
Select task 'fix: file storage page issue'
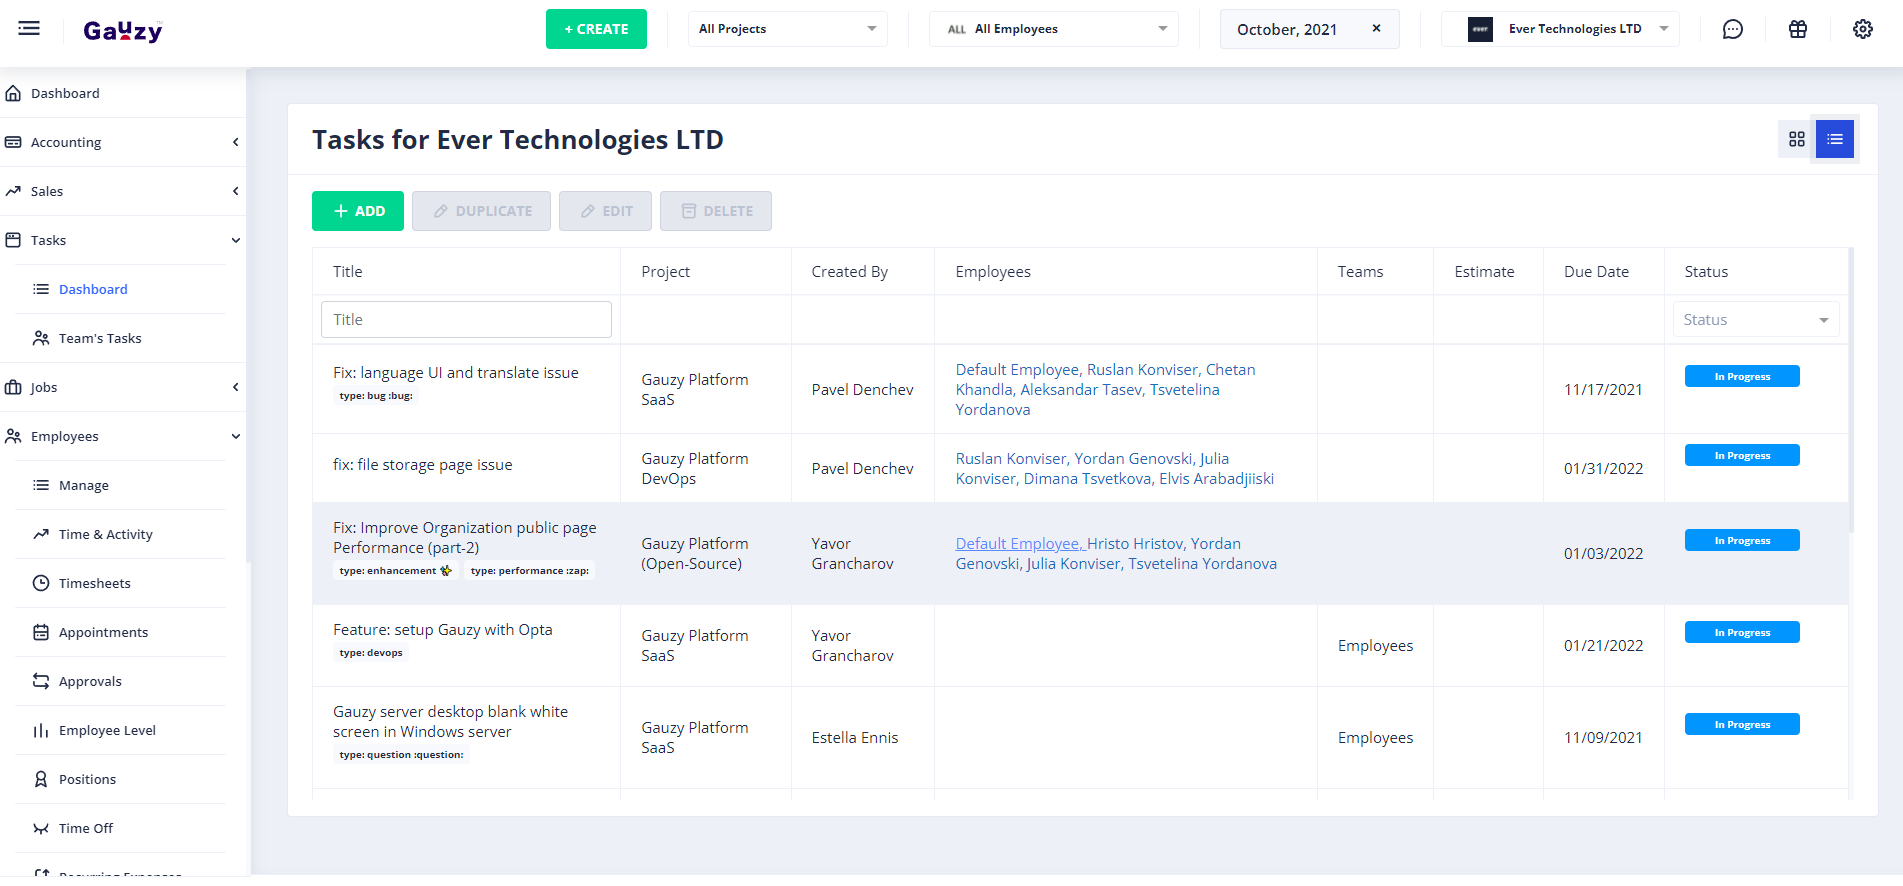pos(423,465)
